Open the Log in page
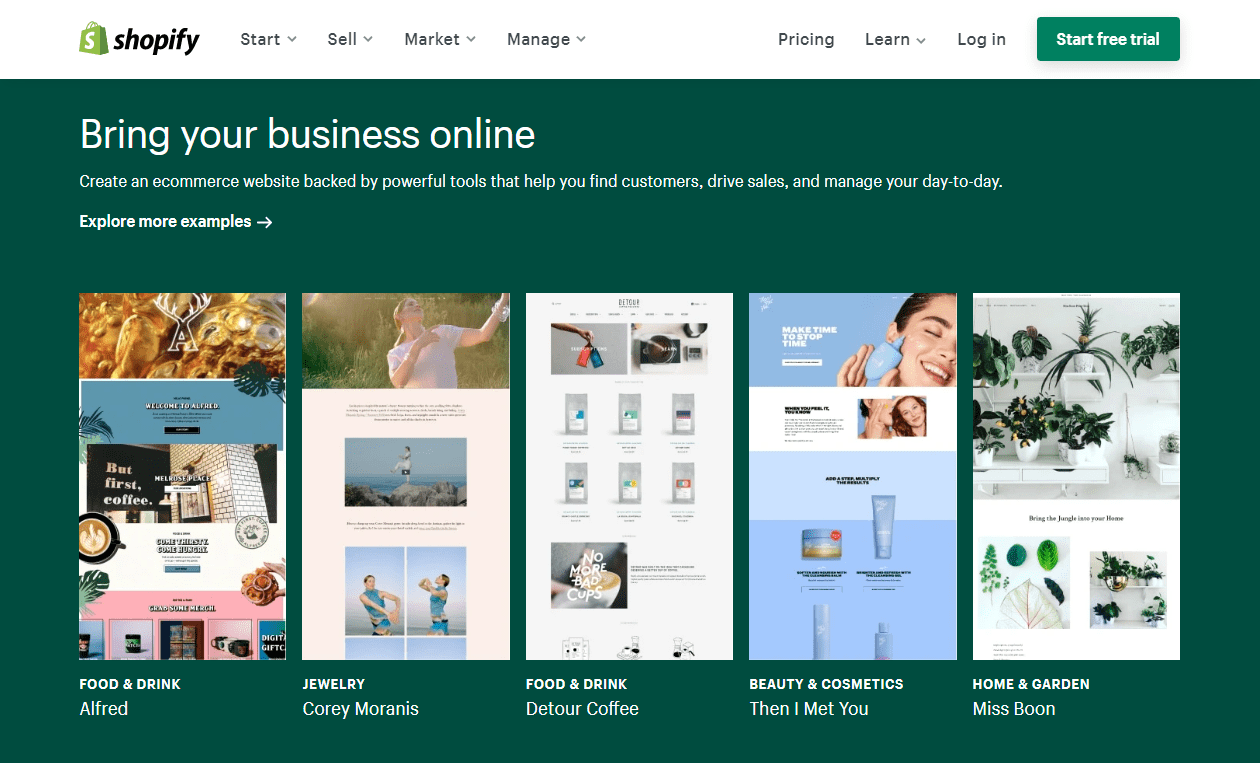This screenshot has width=1260, height=763. [981, 39]
